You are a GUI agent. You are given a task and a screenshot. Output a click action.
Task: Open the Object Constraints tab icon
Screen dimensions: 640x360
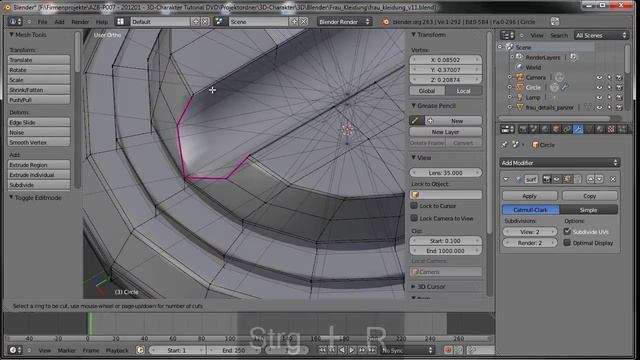point(567,129)
